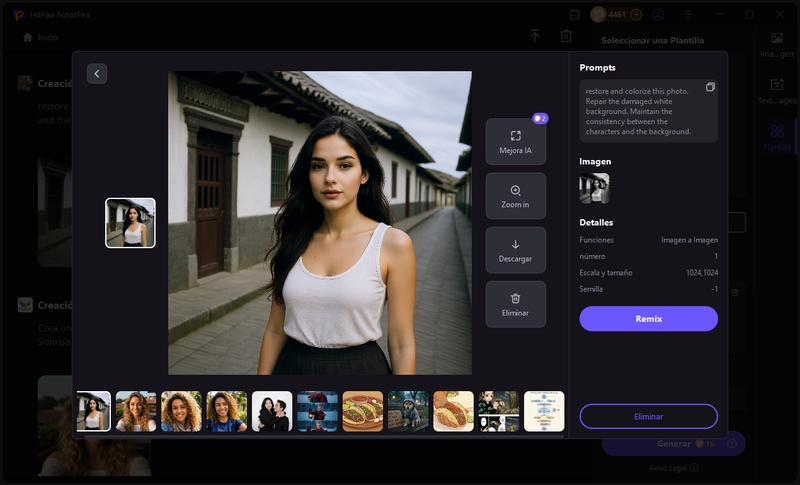Open the feedback message icon in title bar

(x=574, y=15)
